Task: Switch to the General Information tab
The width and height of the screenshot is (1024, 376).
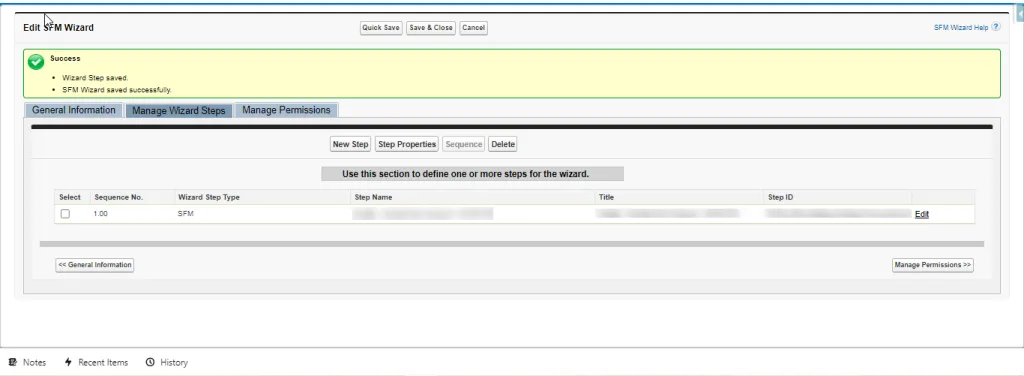Action: pos(74,110)
